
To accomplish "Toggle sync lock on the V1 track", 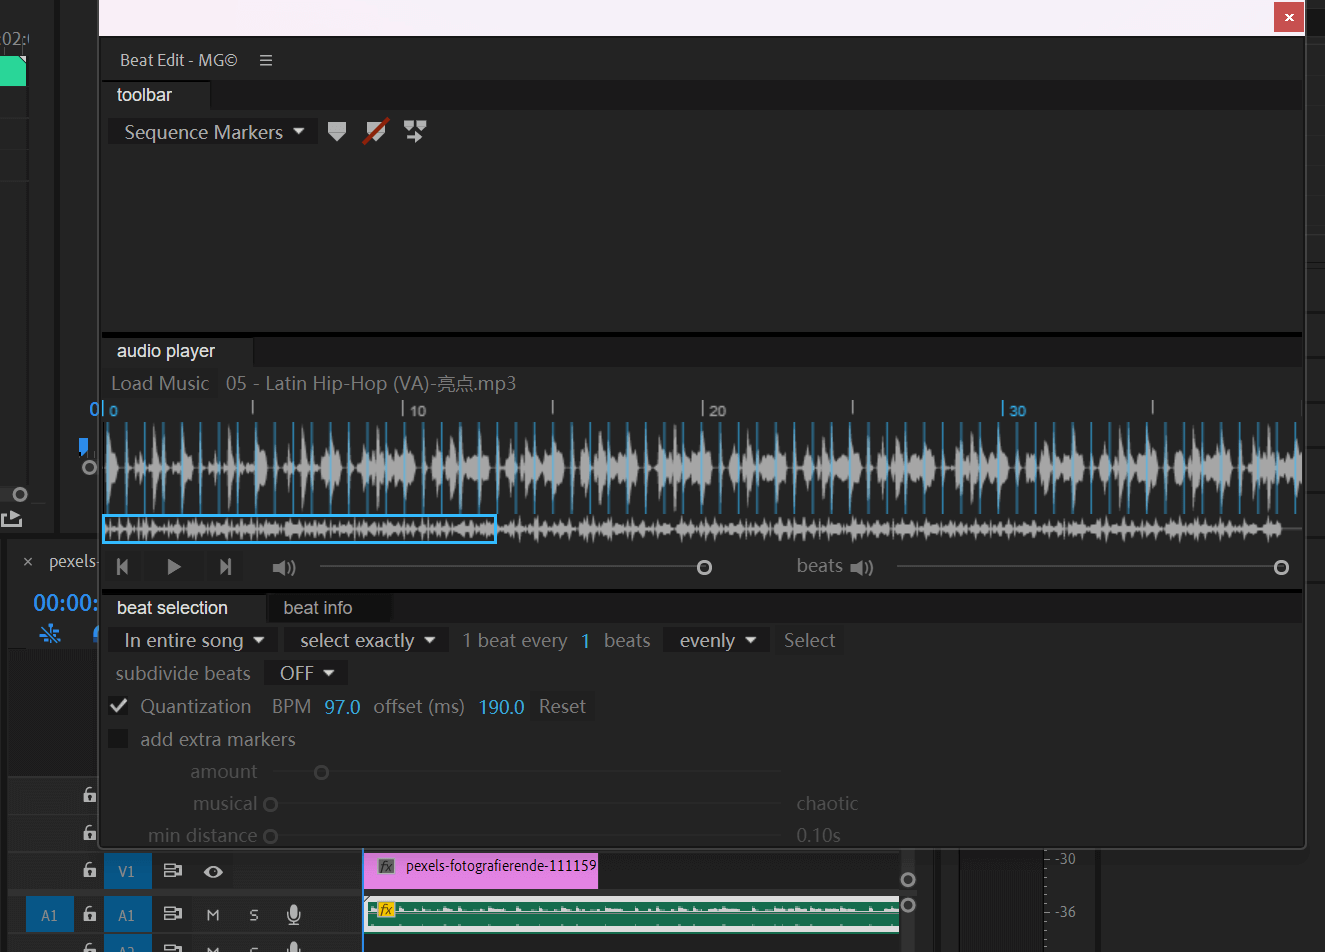I will (x=173, y=871).
